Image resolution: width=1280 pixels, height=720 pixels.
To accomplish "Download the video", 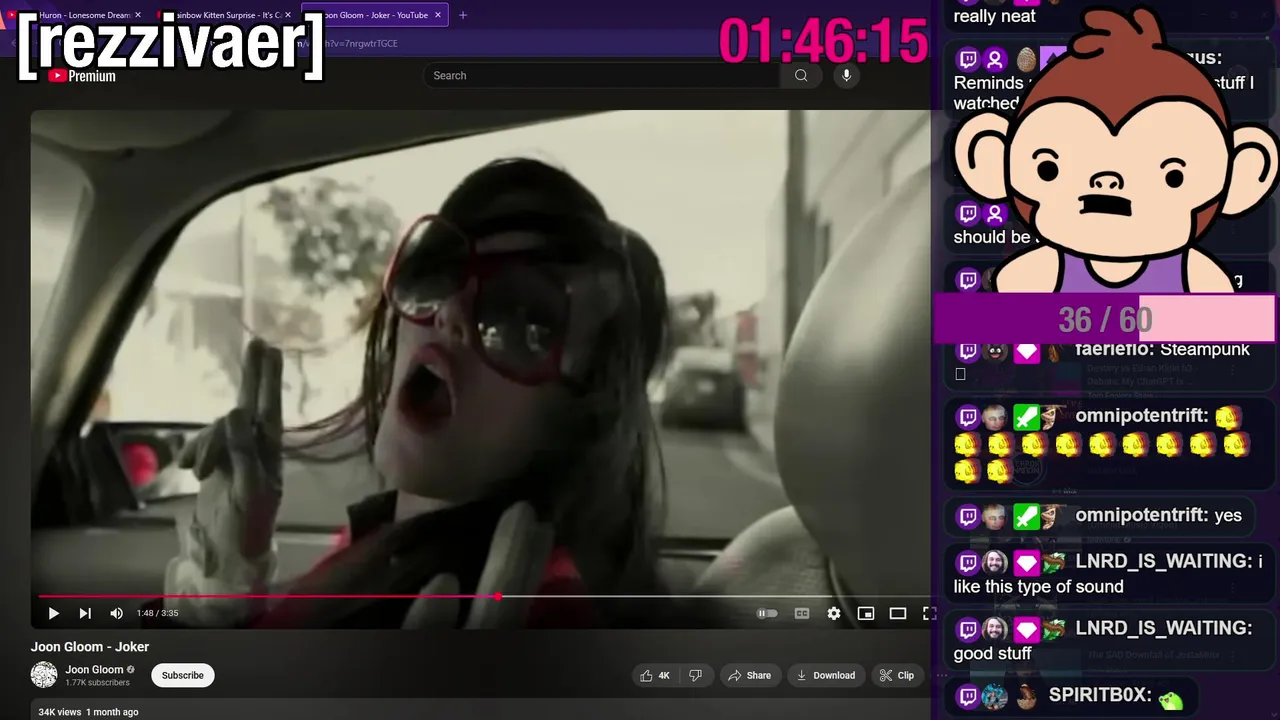I will tap(826, 675).
